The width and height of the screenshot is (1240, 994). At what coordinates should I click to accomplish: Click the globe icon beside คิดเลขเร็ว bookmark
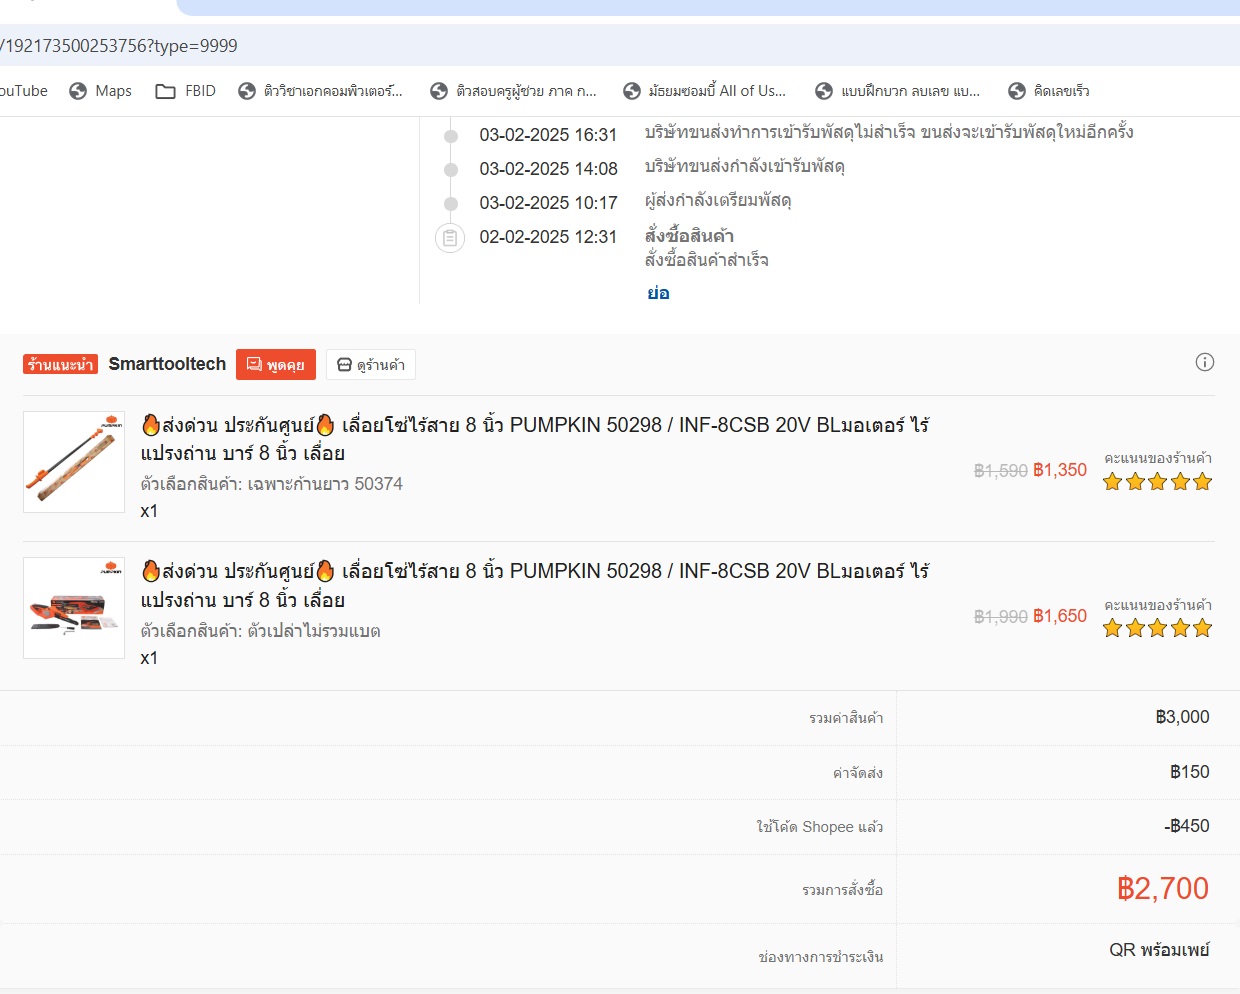pyautogui.click(x=1017, y=91)
